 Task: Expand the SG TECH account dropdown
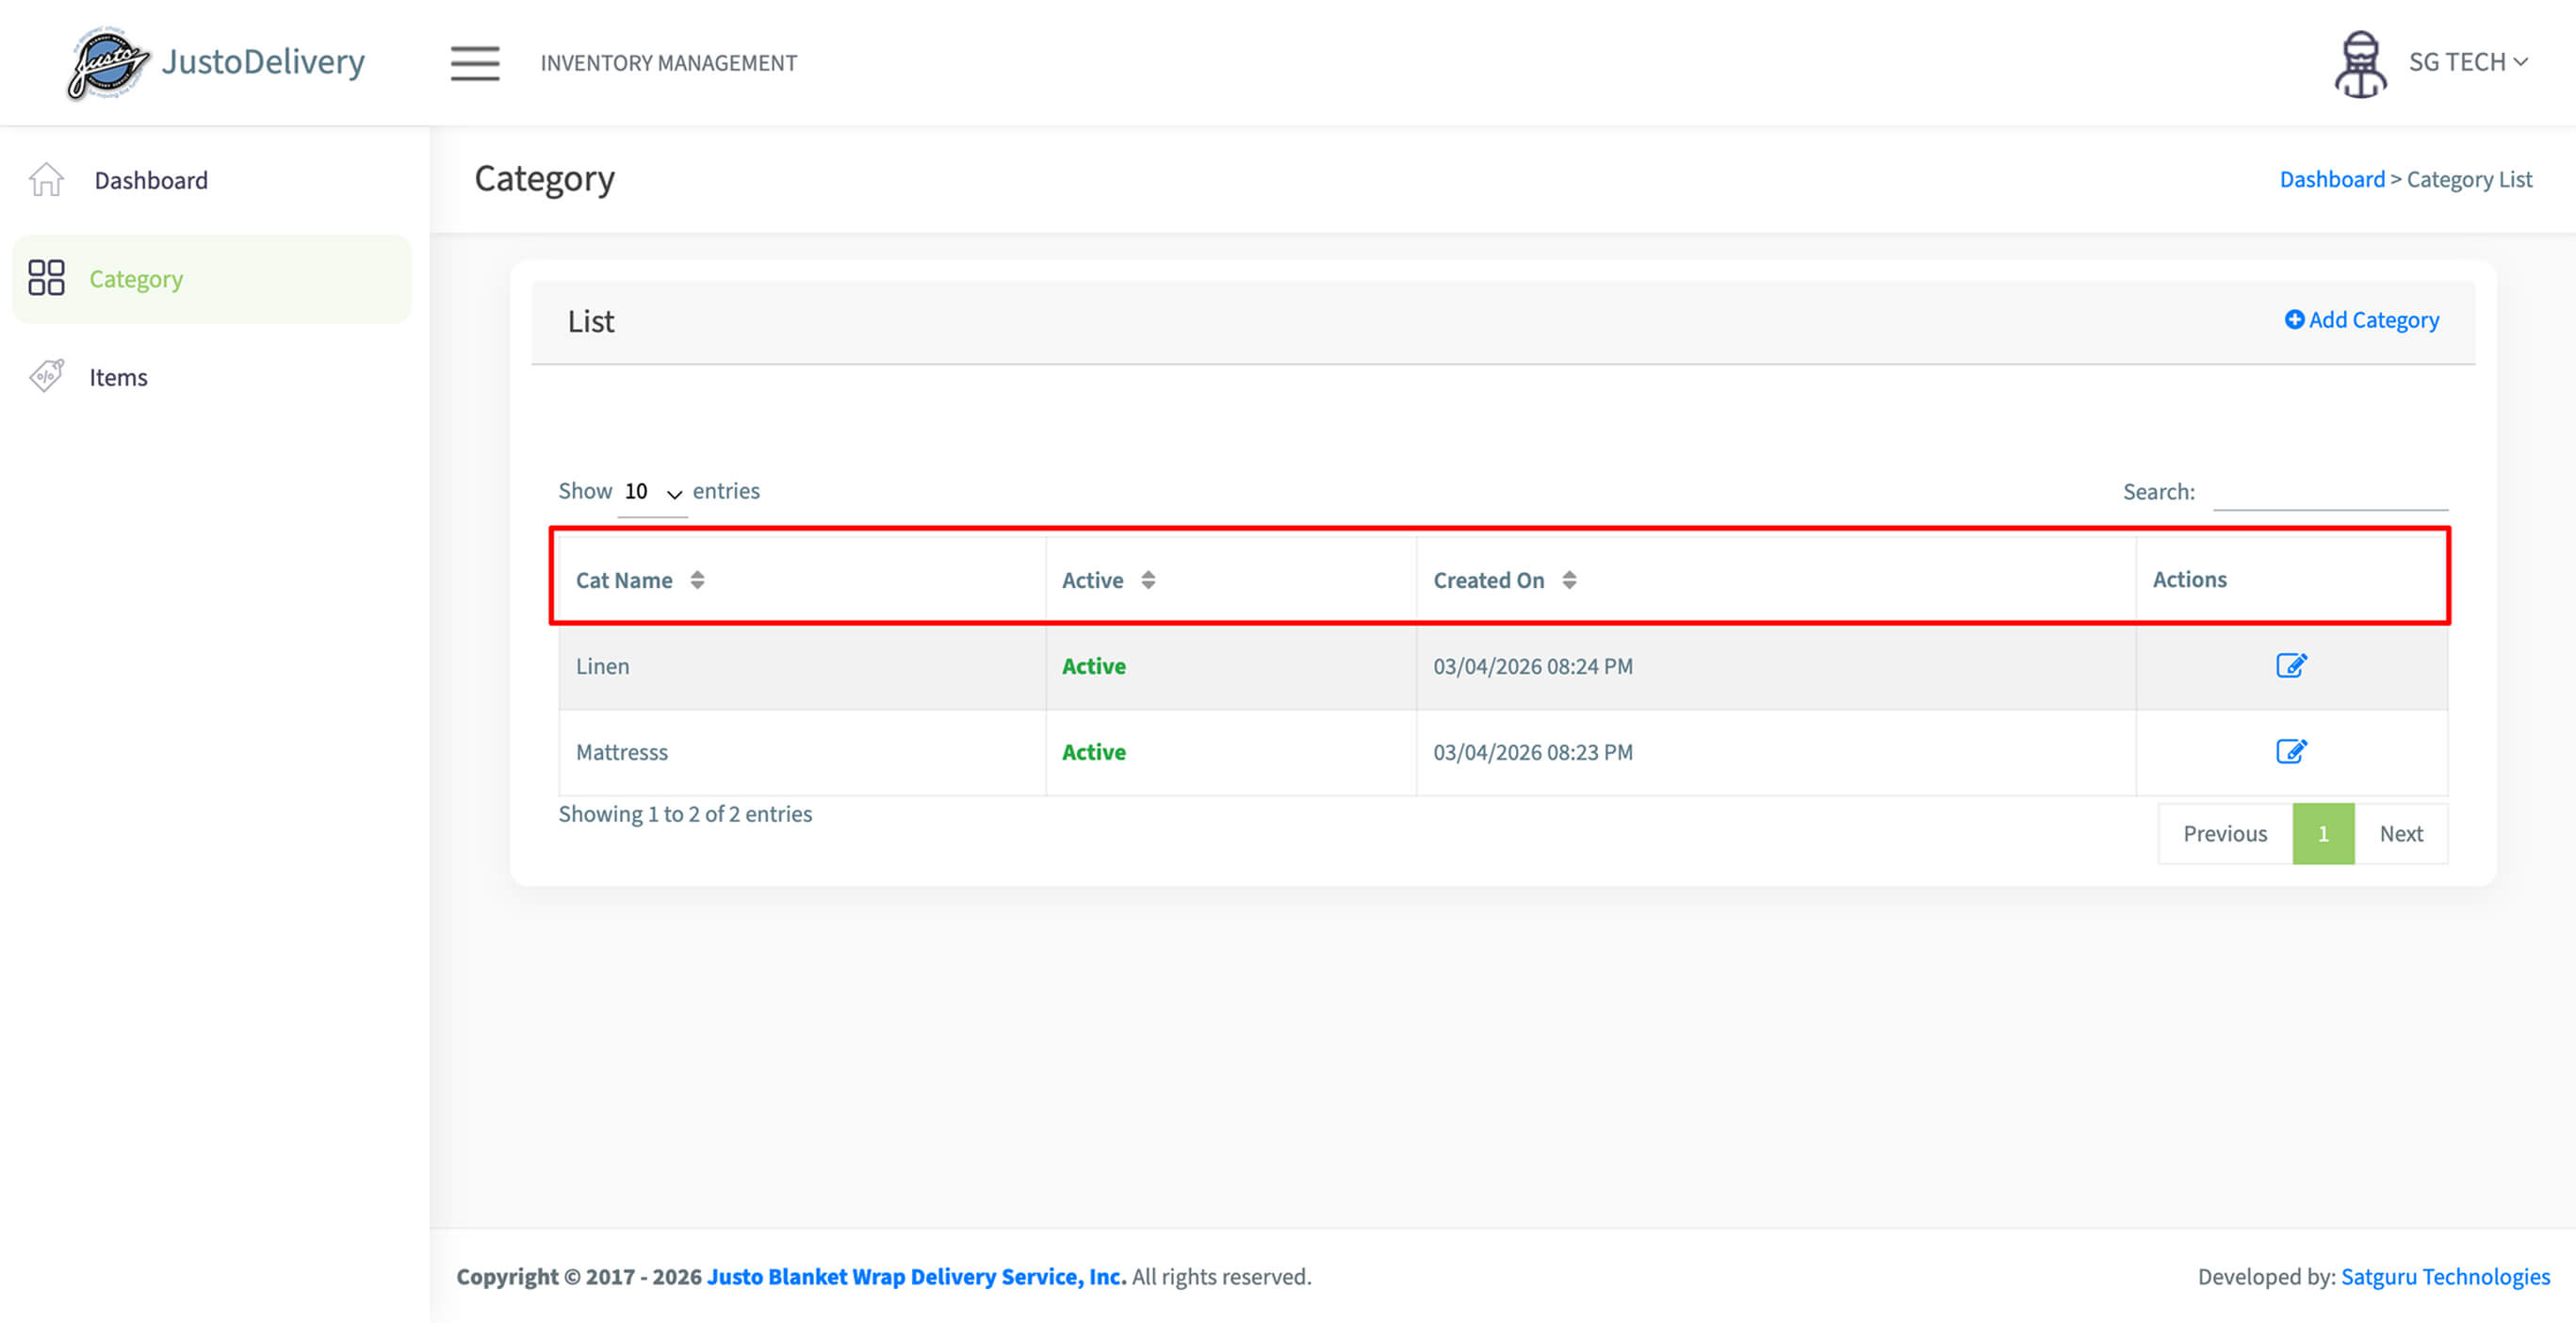click(x=2467, y=62)
